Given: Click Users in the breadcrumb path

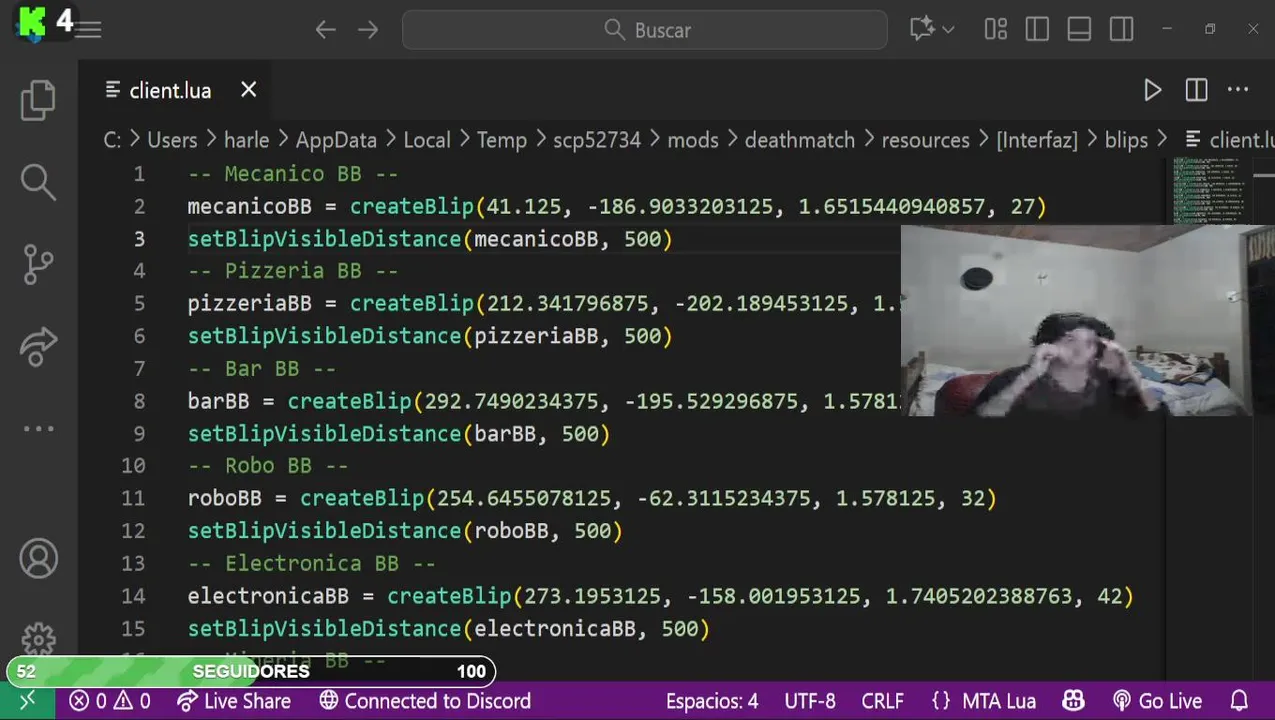Looking at the screenshot, I should pyautogui.click(x=172, y=140).
